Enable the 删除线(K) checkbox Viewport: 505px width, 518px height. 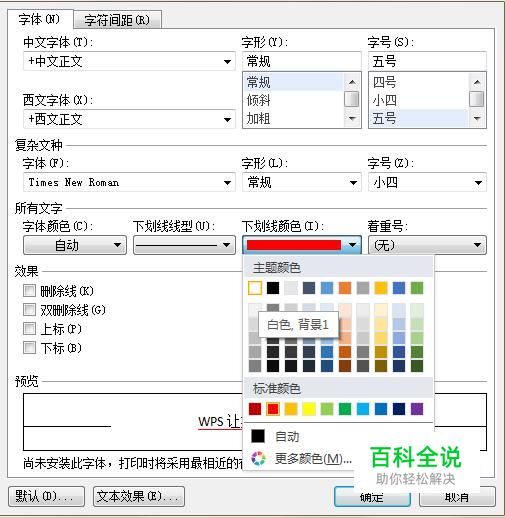click(29, 291)
